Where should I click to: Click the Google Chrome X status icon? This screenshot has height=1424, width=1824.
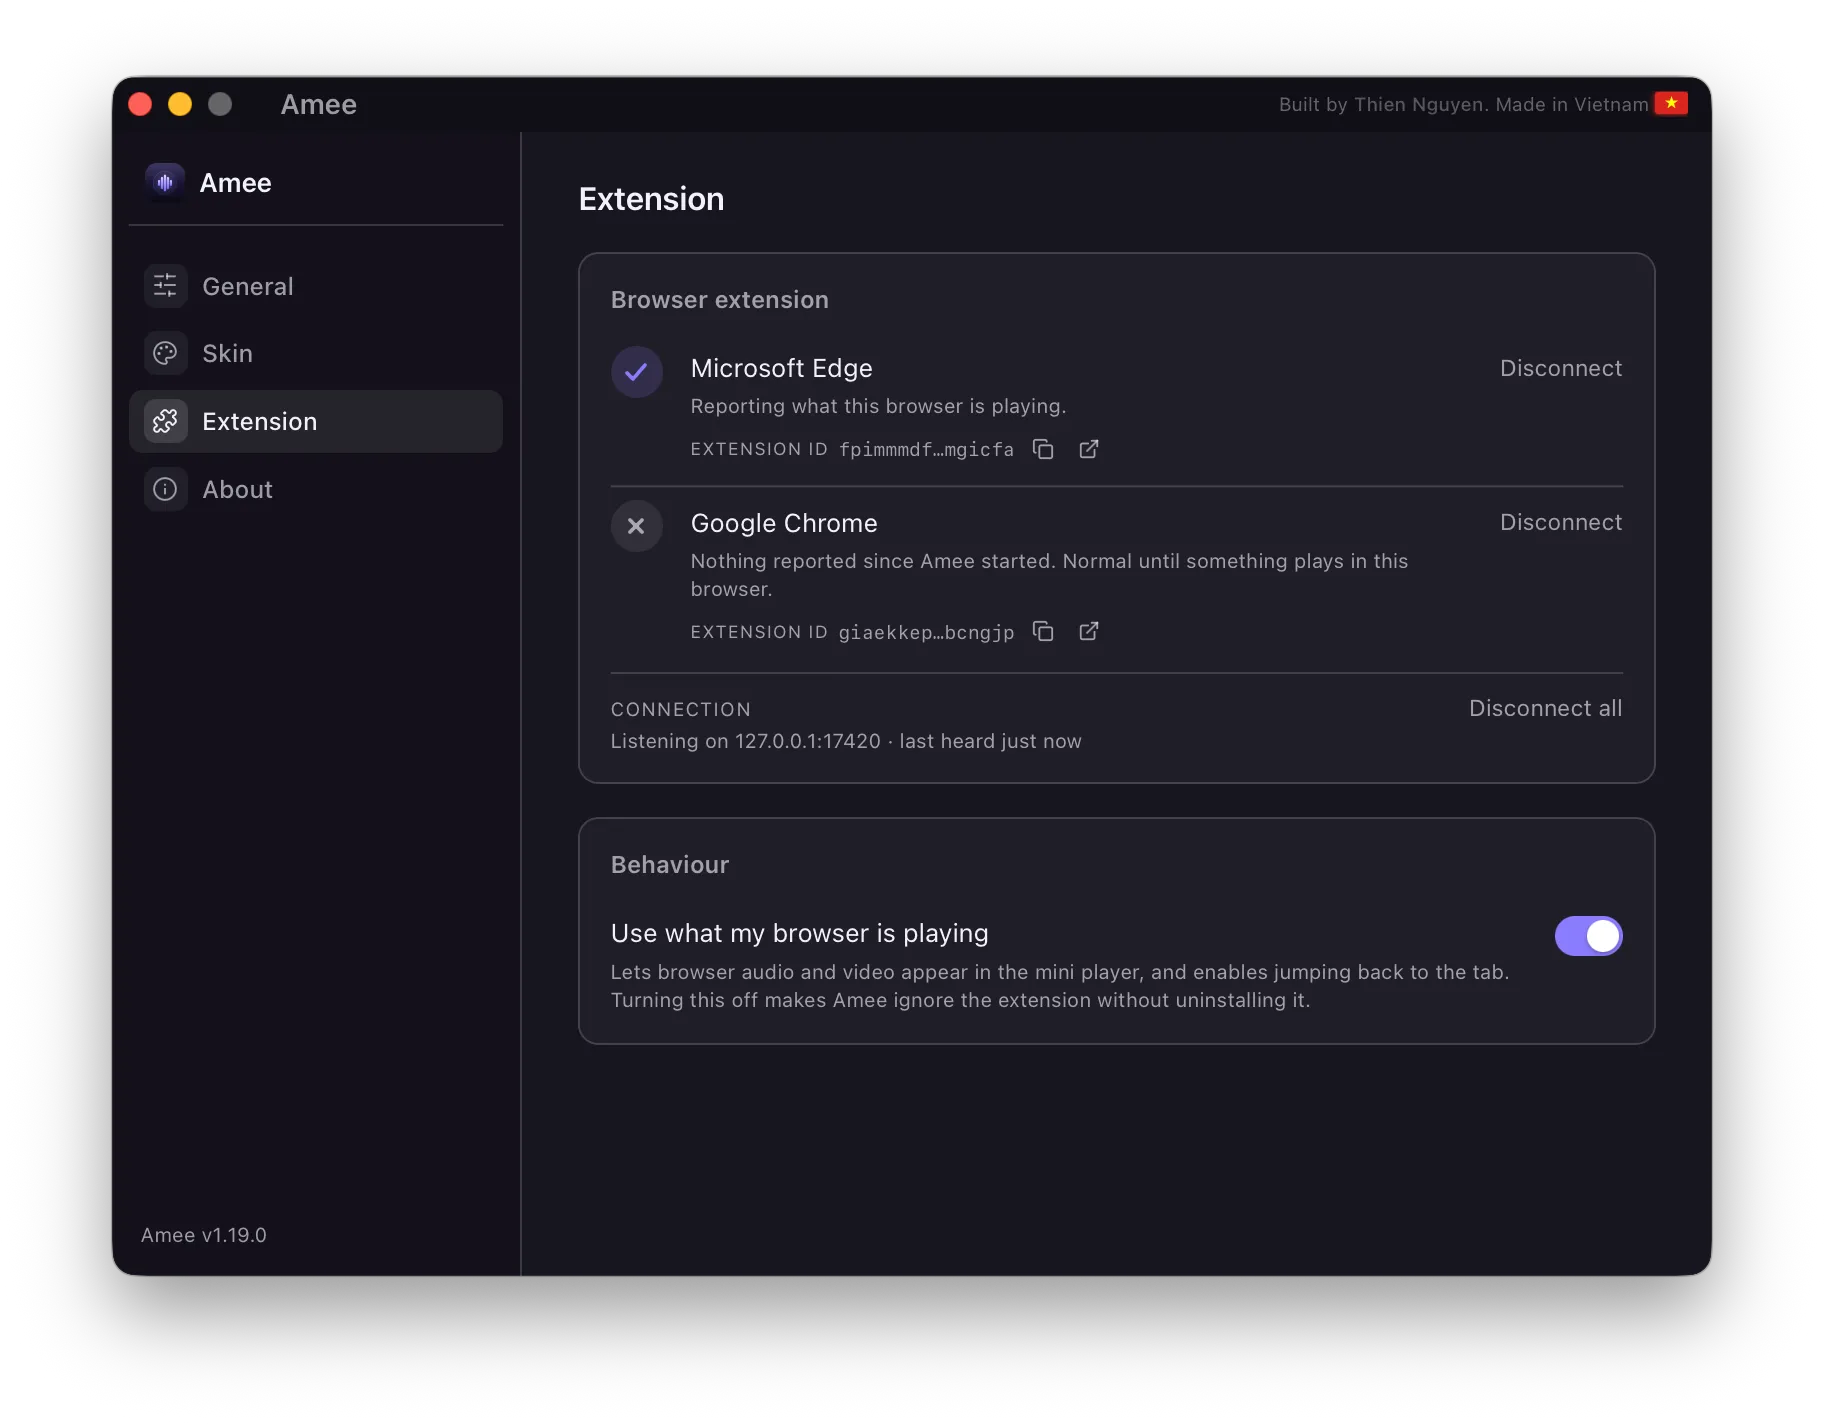pyautogui.click(x=636, y=526)
